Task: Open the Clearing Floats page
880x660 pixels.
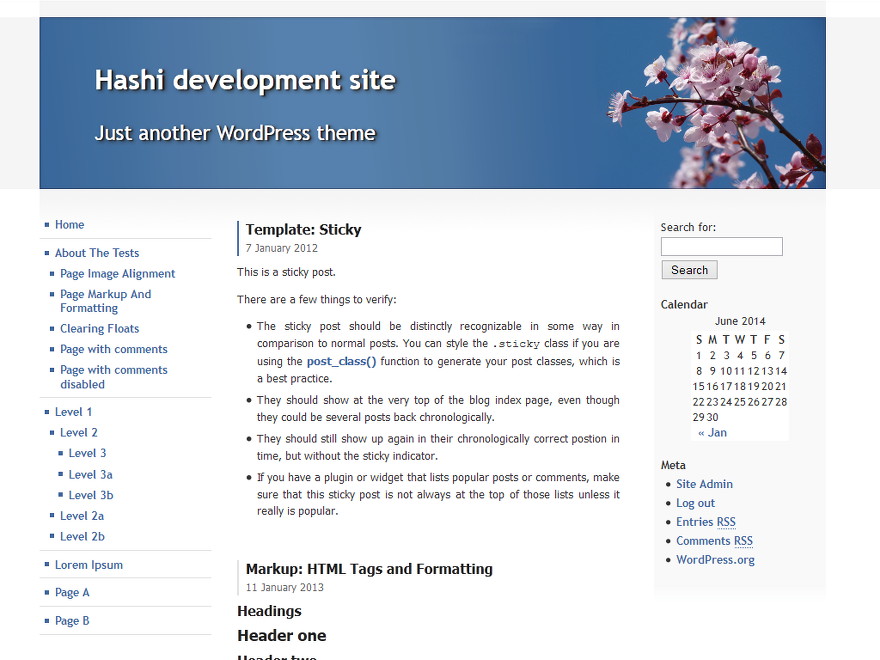Action: tap(99, 328)
